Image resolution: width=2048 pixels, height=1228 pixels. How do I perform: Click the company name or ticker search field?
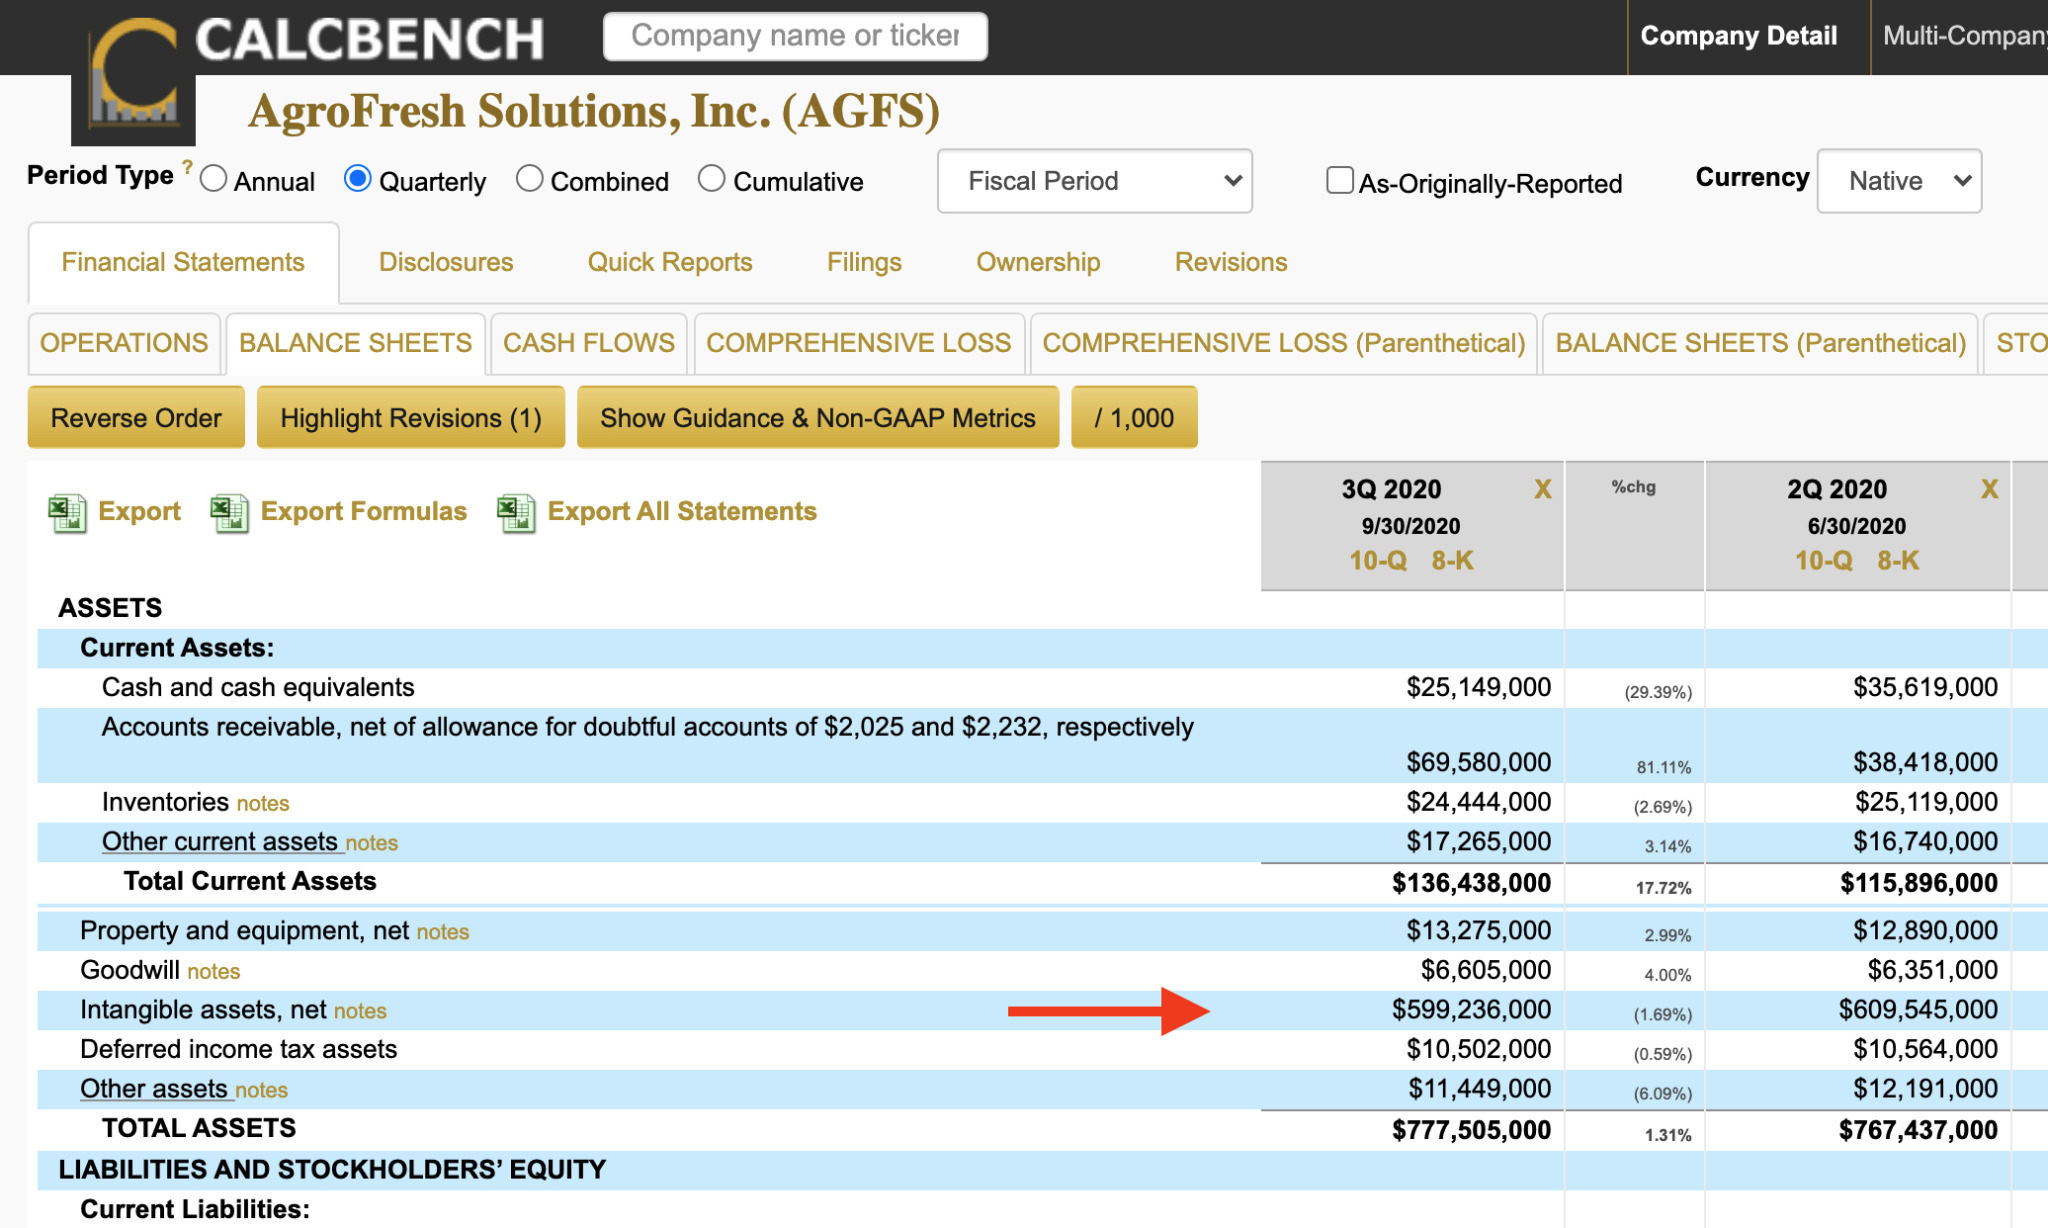point(795,36)
